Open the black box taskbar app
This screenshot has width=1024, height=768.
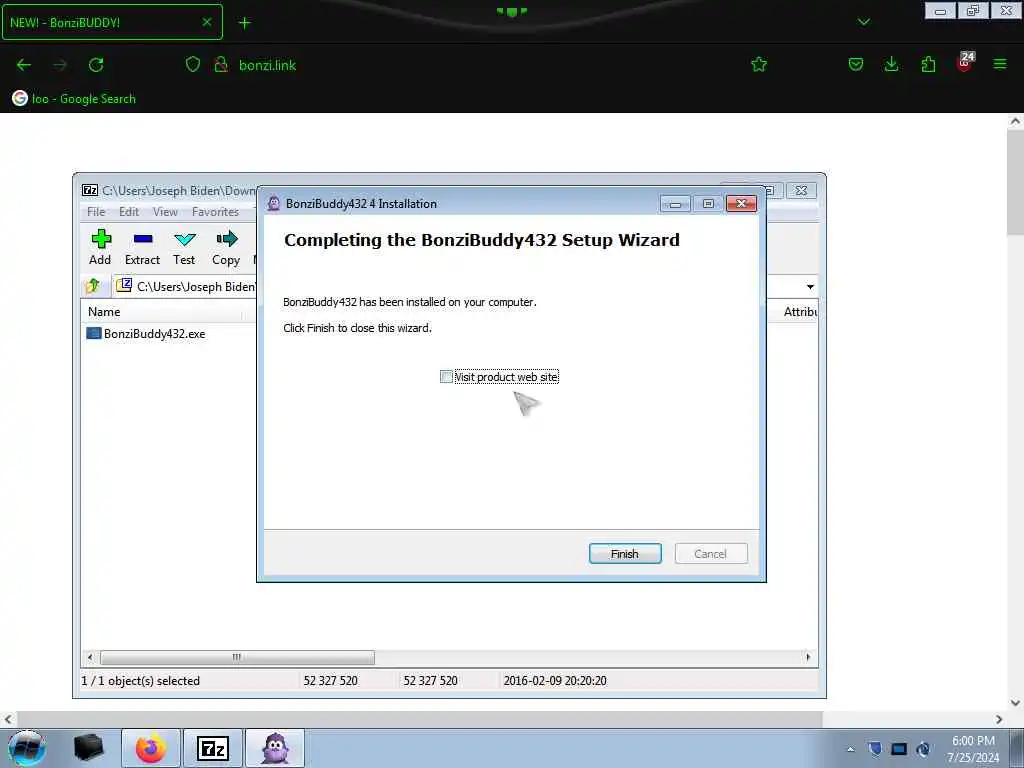89,748
